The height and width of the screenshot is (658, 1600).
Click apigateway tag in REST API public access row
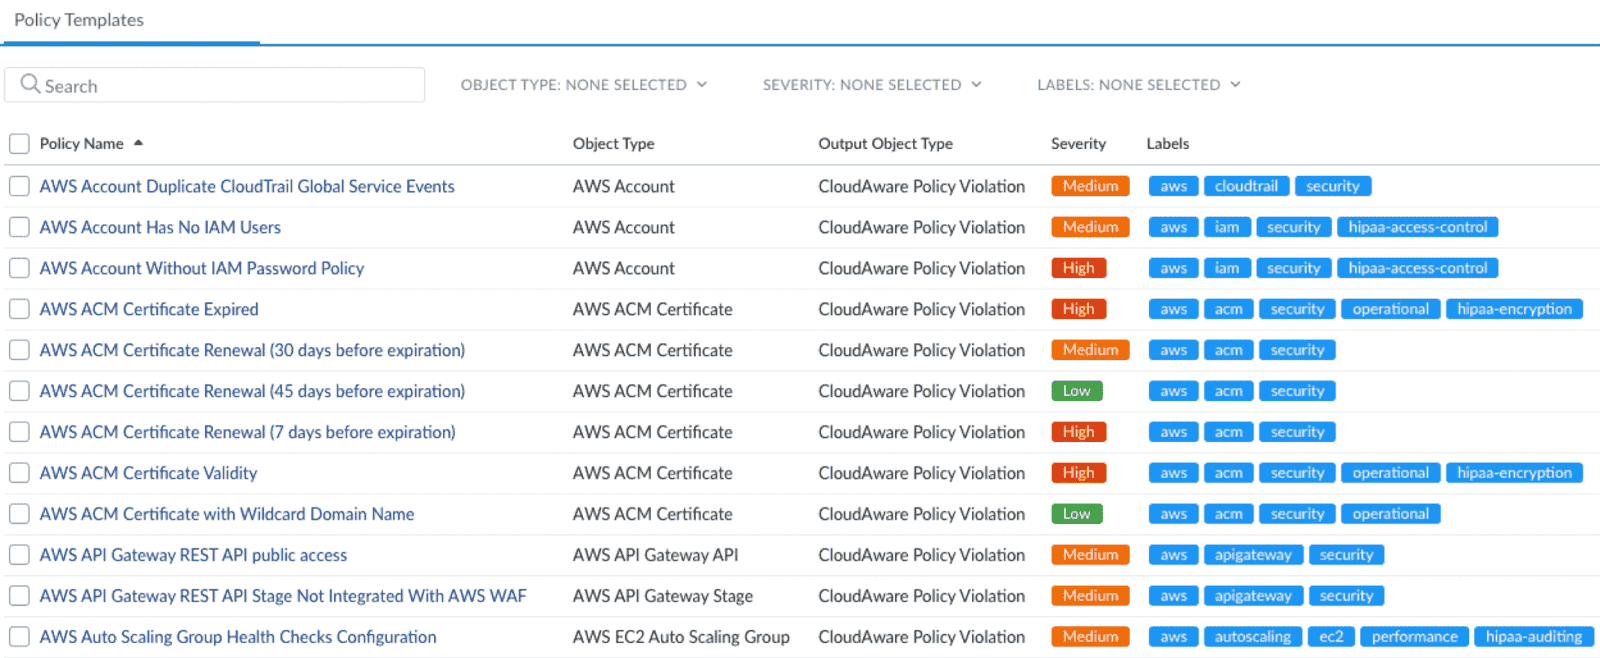pos(1253,555)
